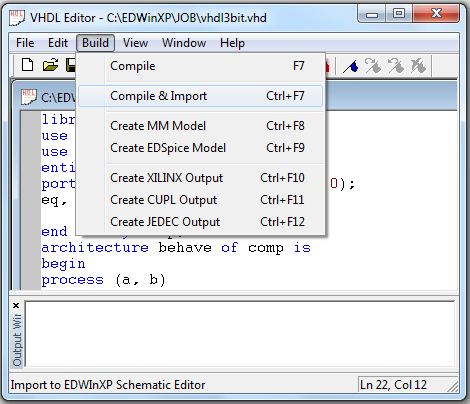
Task: Create a new file with the blank page icon
Action: coord(27,65)
